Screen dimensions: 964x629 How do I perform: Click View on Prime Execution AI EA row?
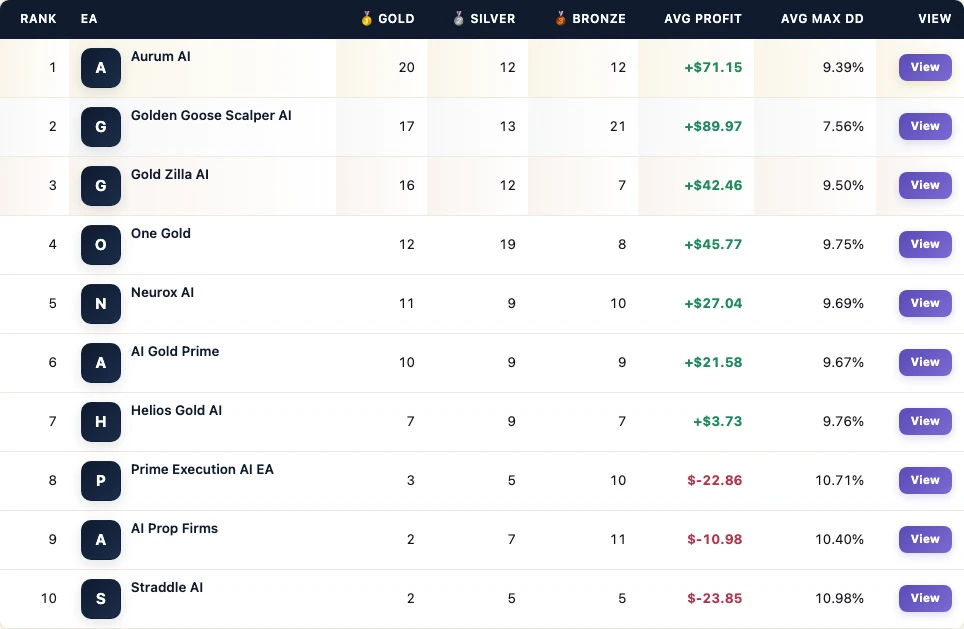pos(925,480)
